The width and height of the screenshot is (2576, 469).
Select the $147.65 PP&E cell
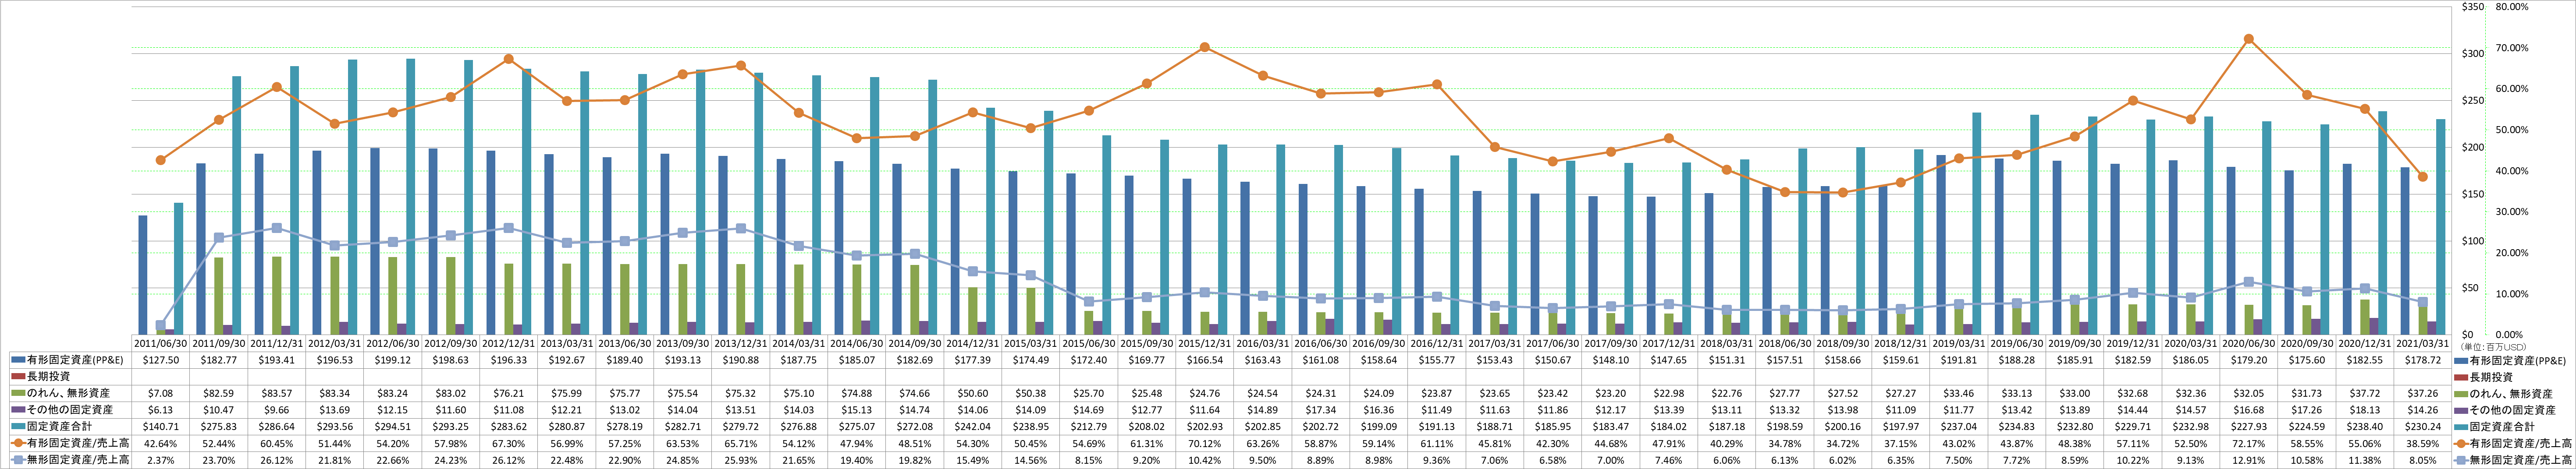click(1669, 360)
